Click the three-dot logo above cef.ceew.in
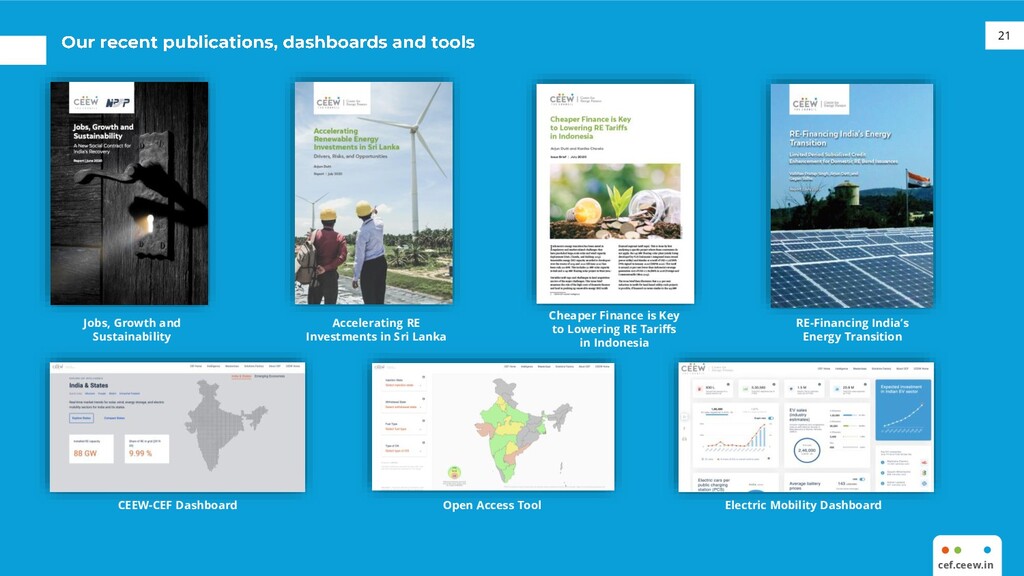This screenshot has height=576, width=1024. (967, 550)
